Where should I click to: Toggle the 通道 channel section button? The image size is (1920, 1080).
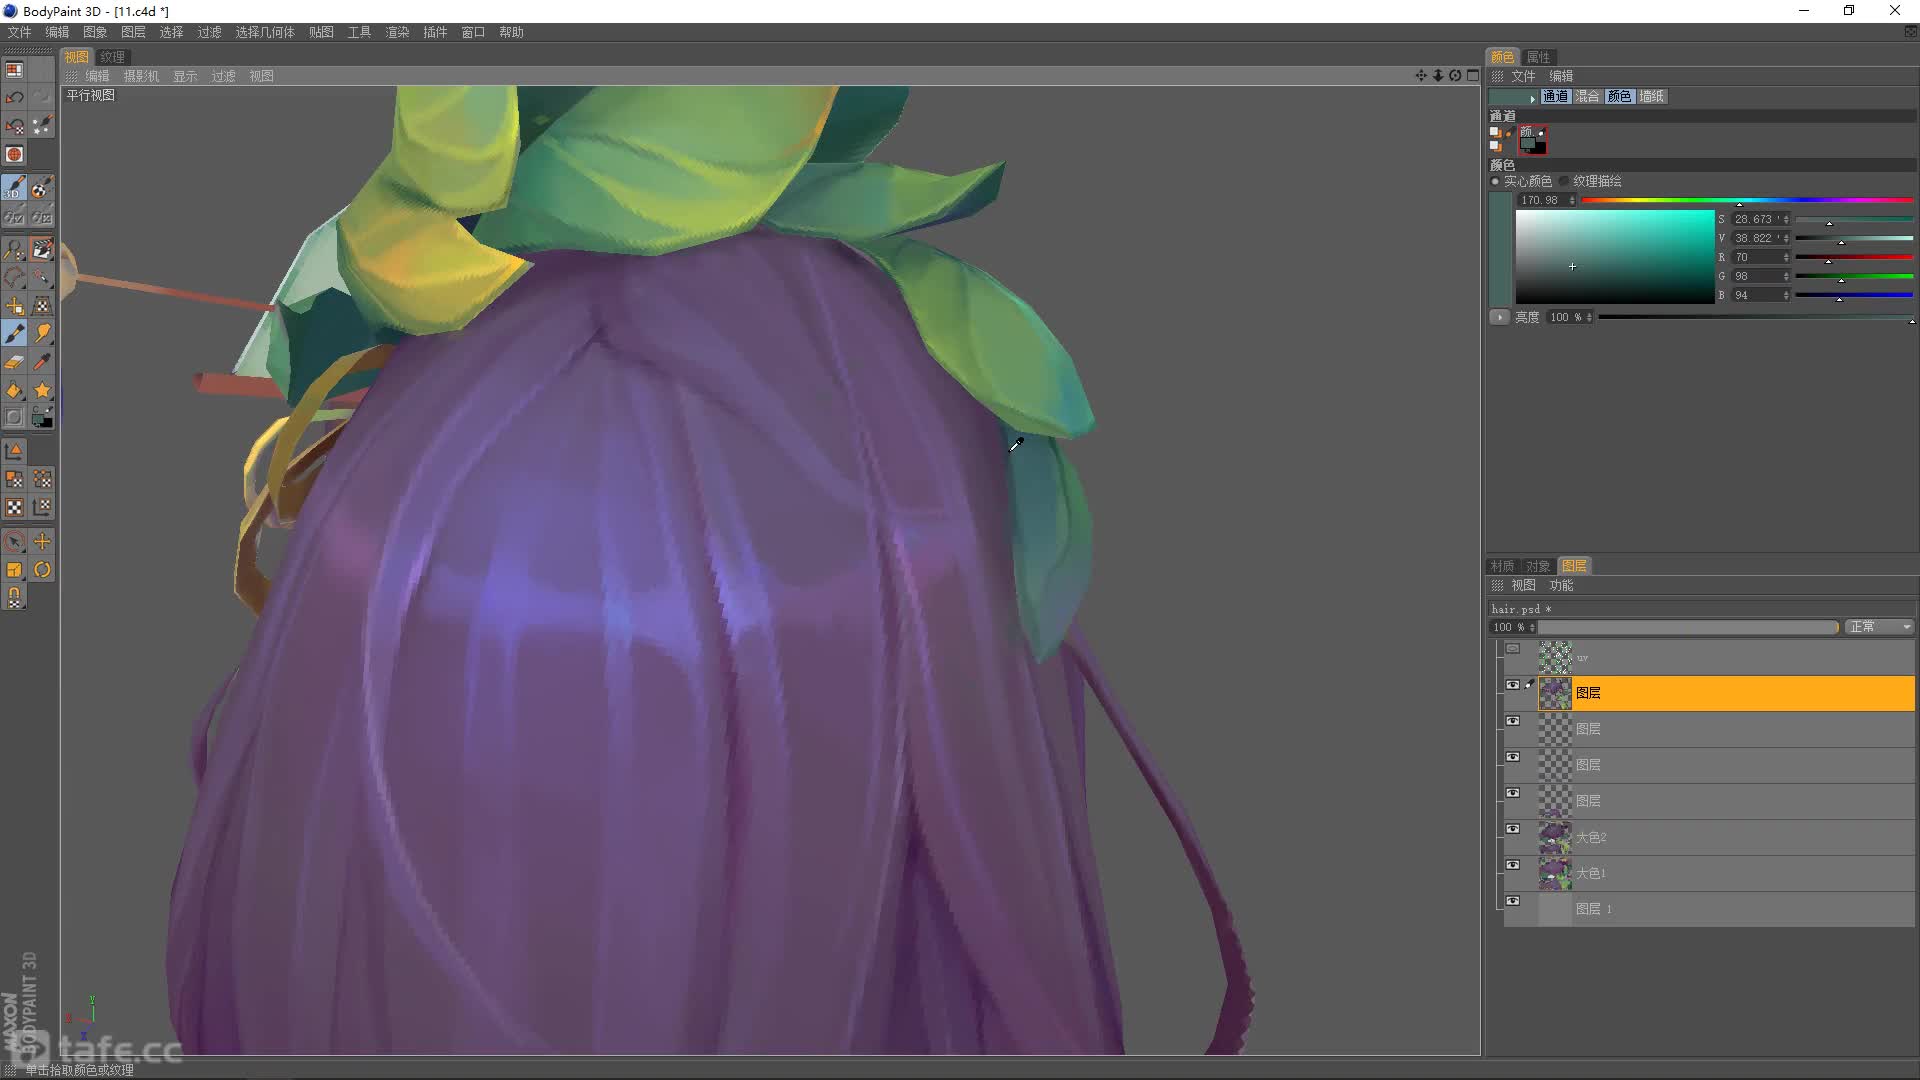[1555, 97]
